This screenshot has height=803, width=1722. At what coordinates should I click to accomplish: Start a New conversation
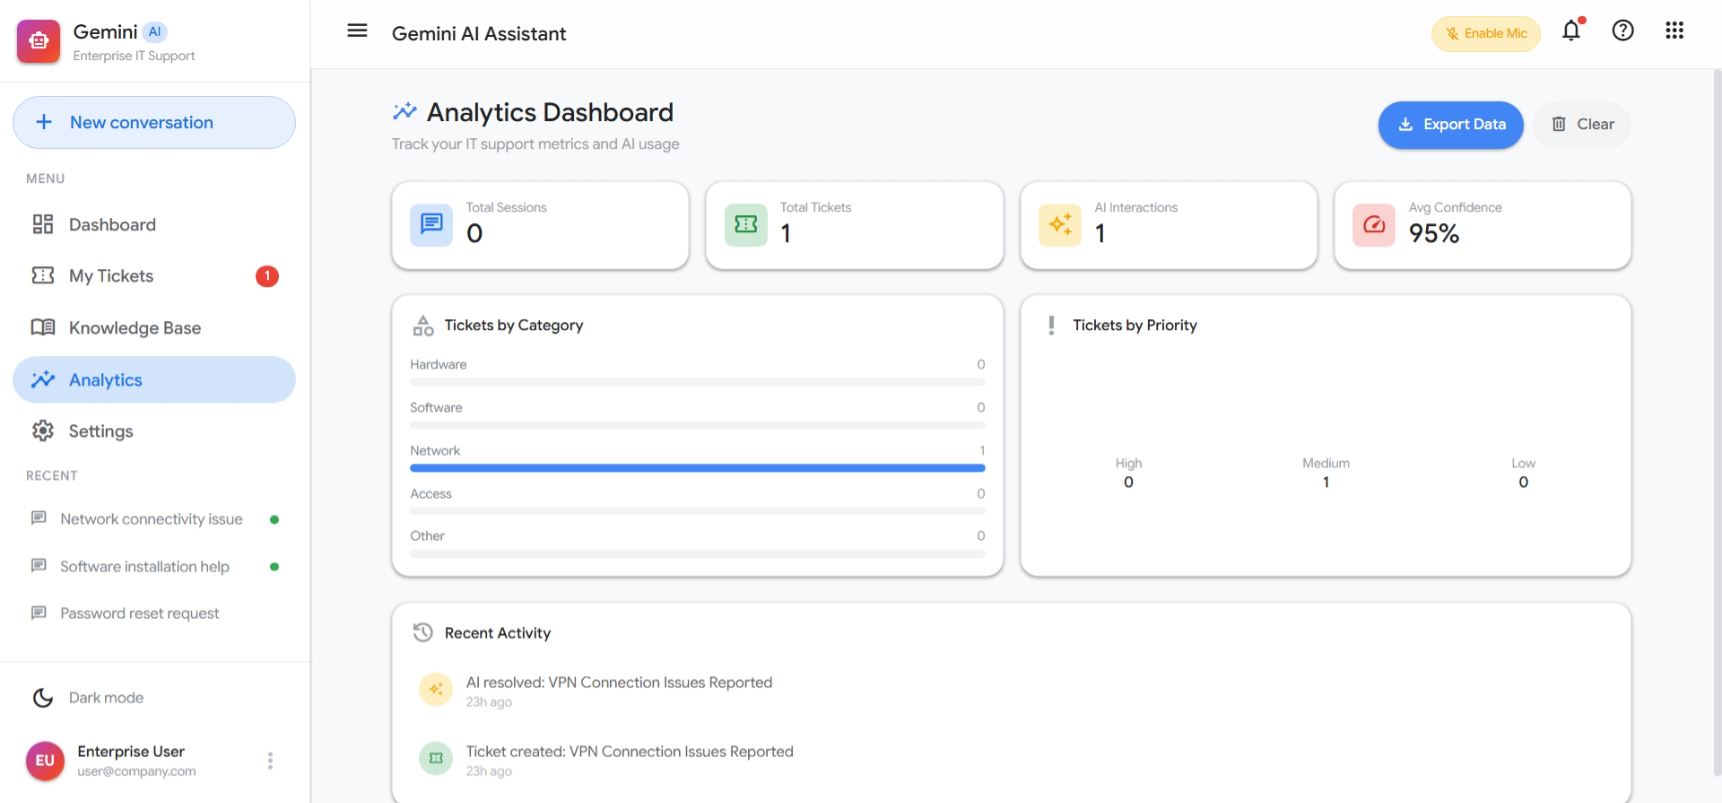click(x=154, y=122)
